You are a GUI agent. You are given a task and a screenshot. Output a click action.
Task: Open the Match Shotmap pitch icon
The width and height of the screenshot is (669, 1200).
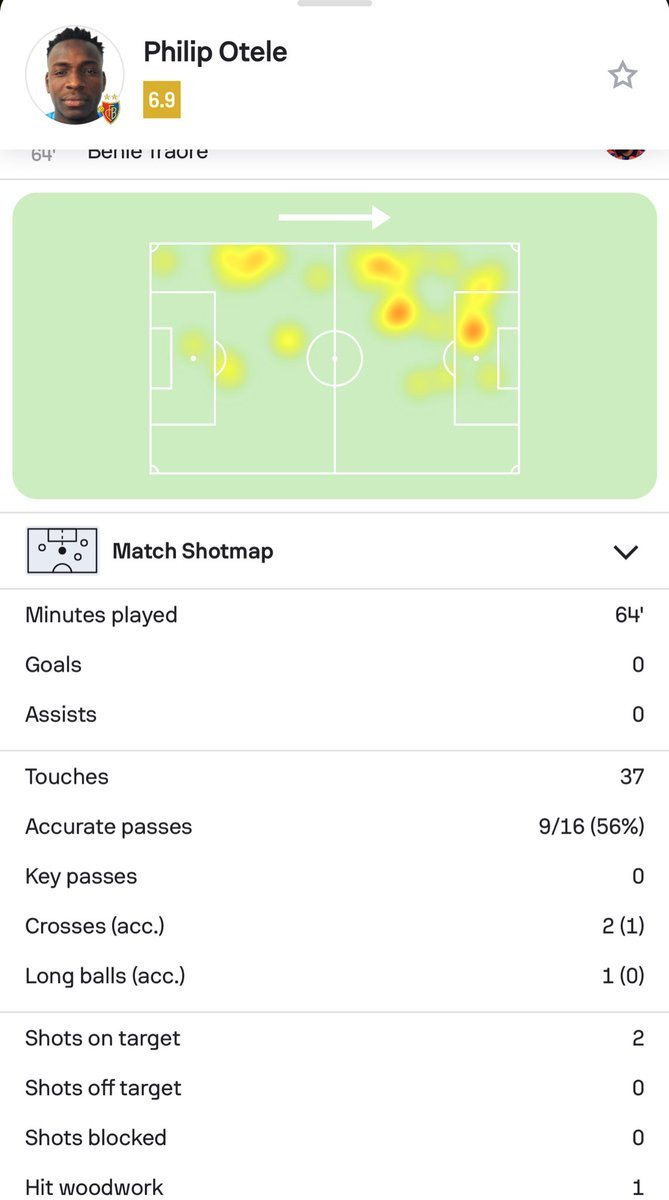62,551
